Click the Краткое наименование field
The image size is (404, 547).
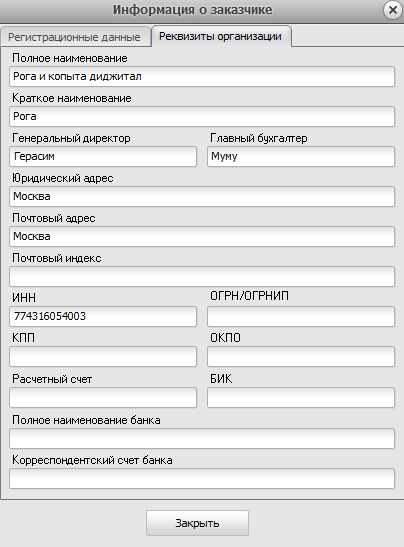(202, 117)
